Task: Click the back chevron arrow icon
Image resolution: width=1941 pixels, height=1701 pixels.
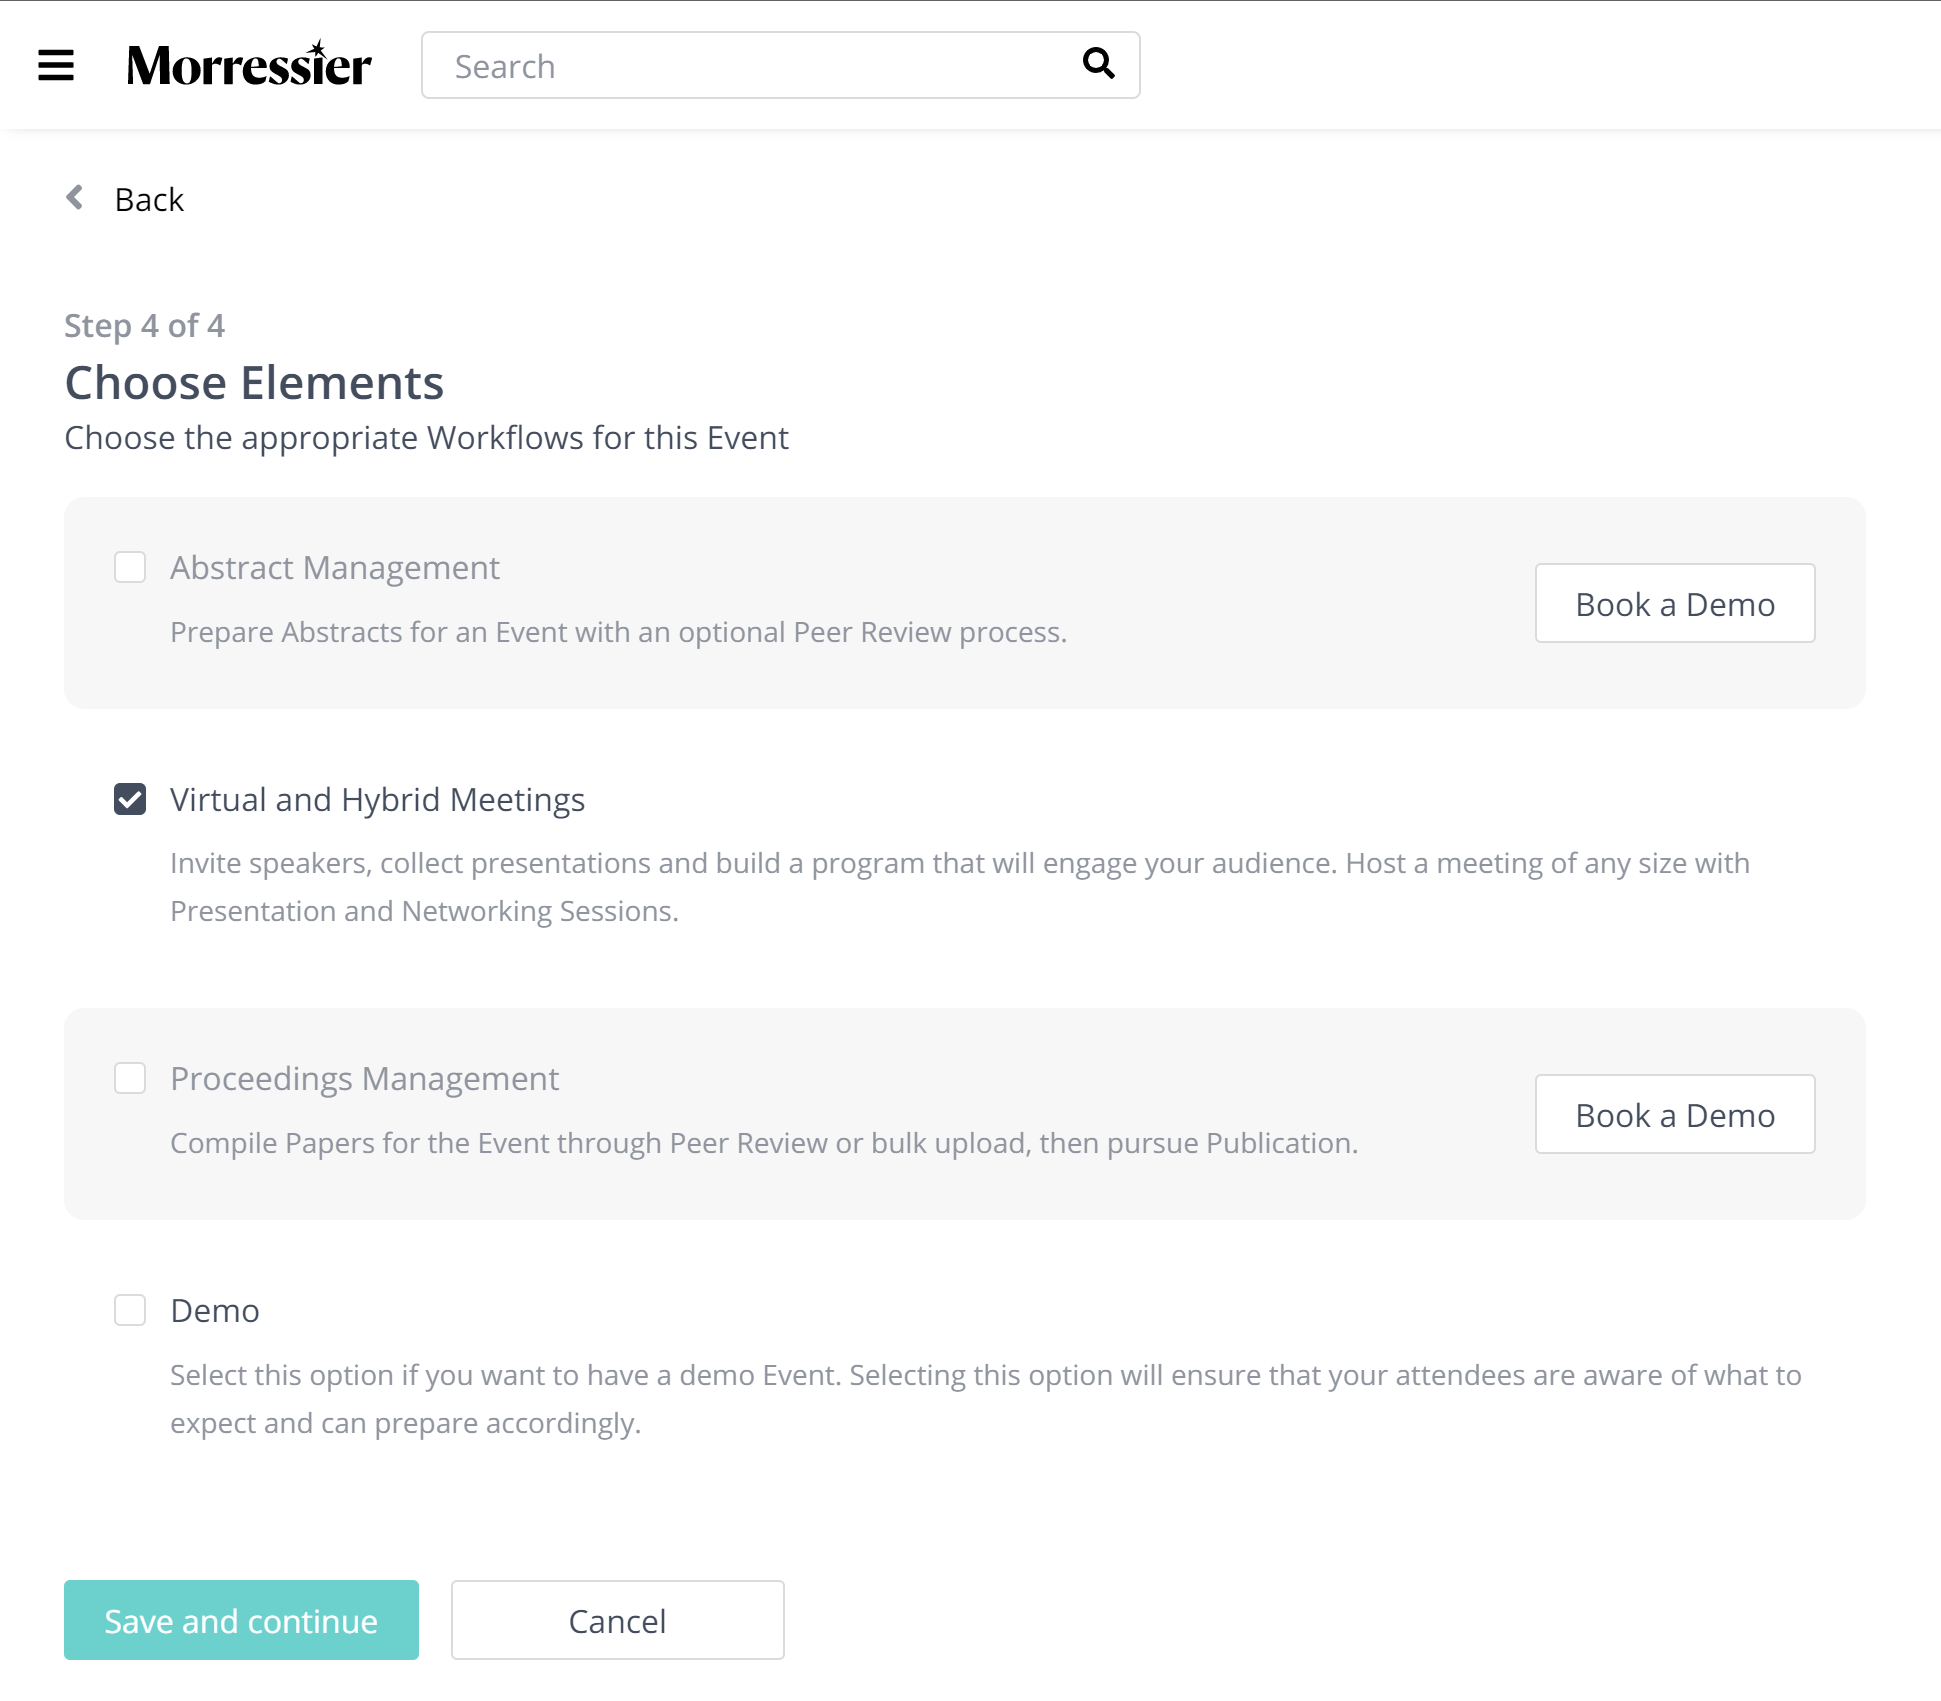Action: (x=75, y=198)
